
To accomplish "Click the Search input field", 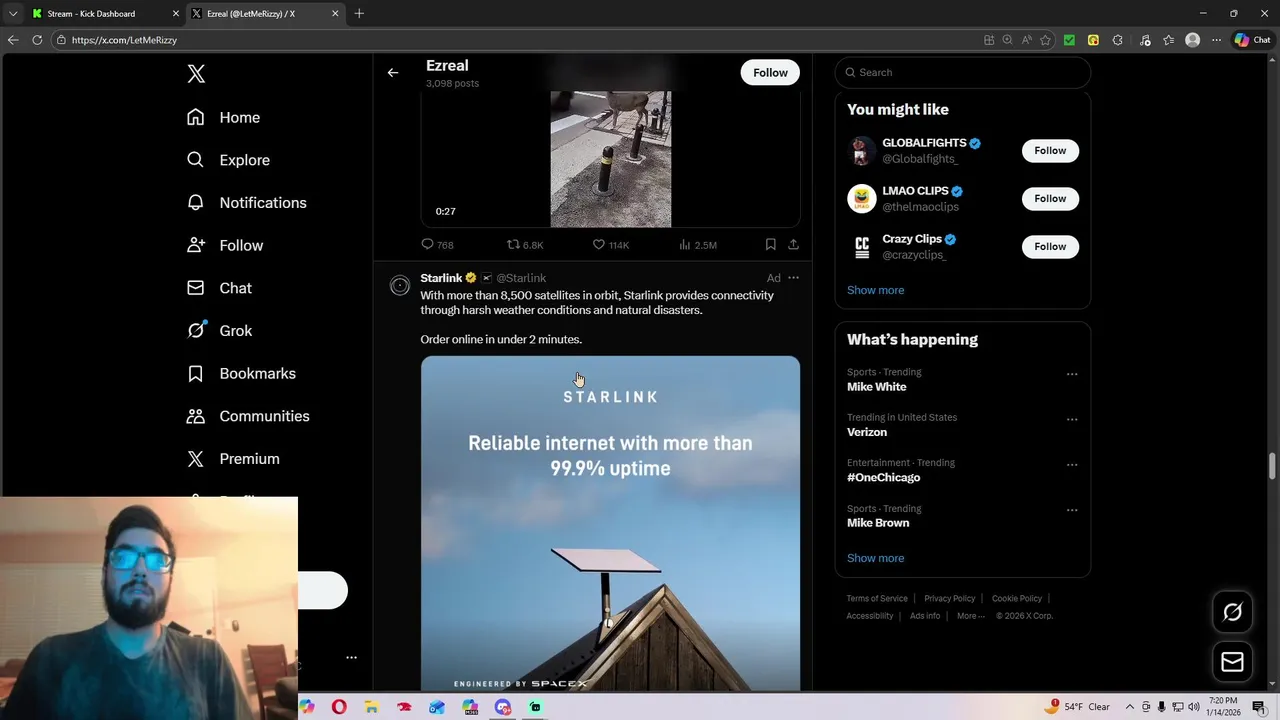I will 962,72.
